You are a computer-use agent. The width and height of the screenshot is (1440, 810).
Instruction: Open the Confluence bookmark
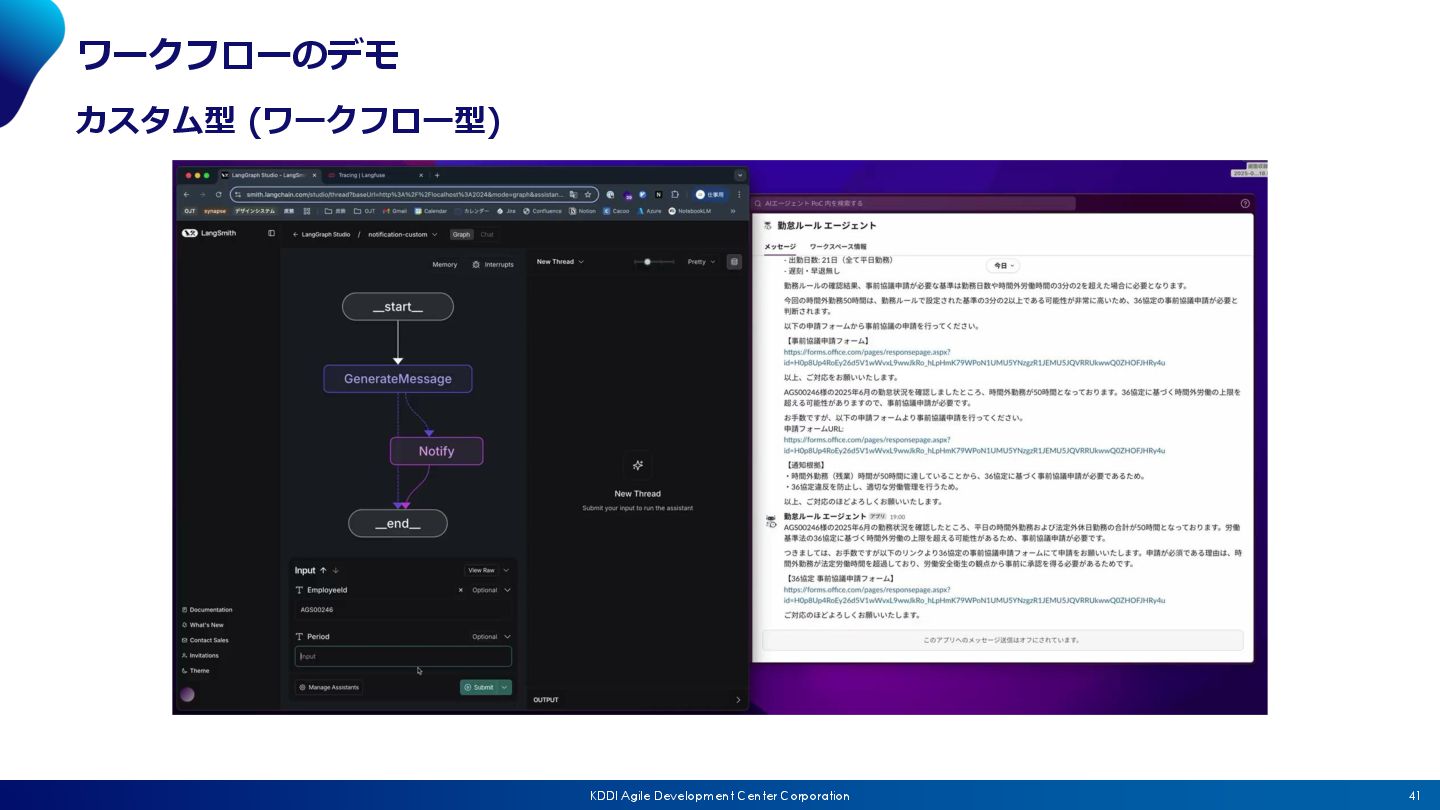[542, 211]
